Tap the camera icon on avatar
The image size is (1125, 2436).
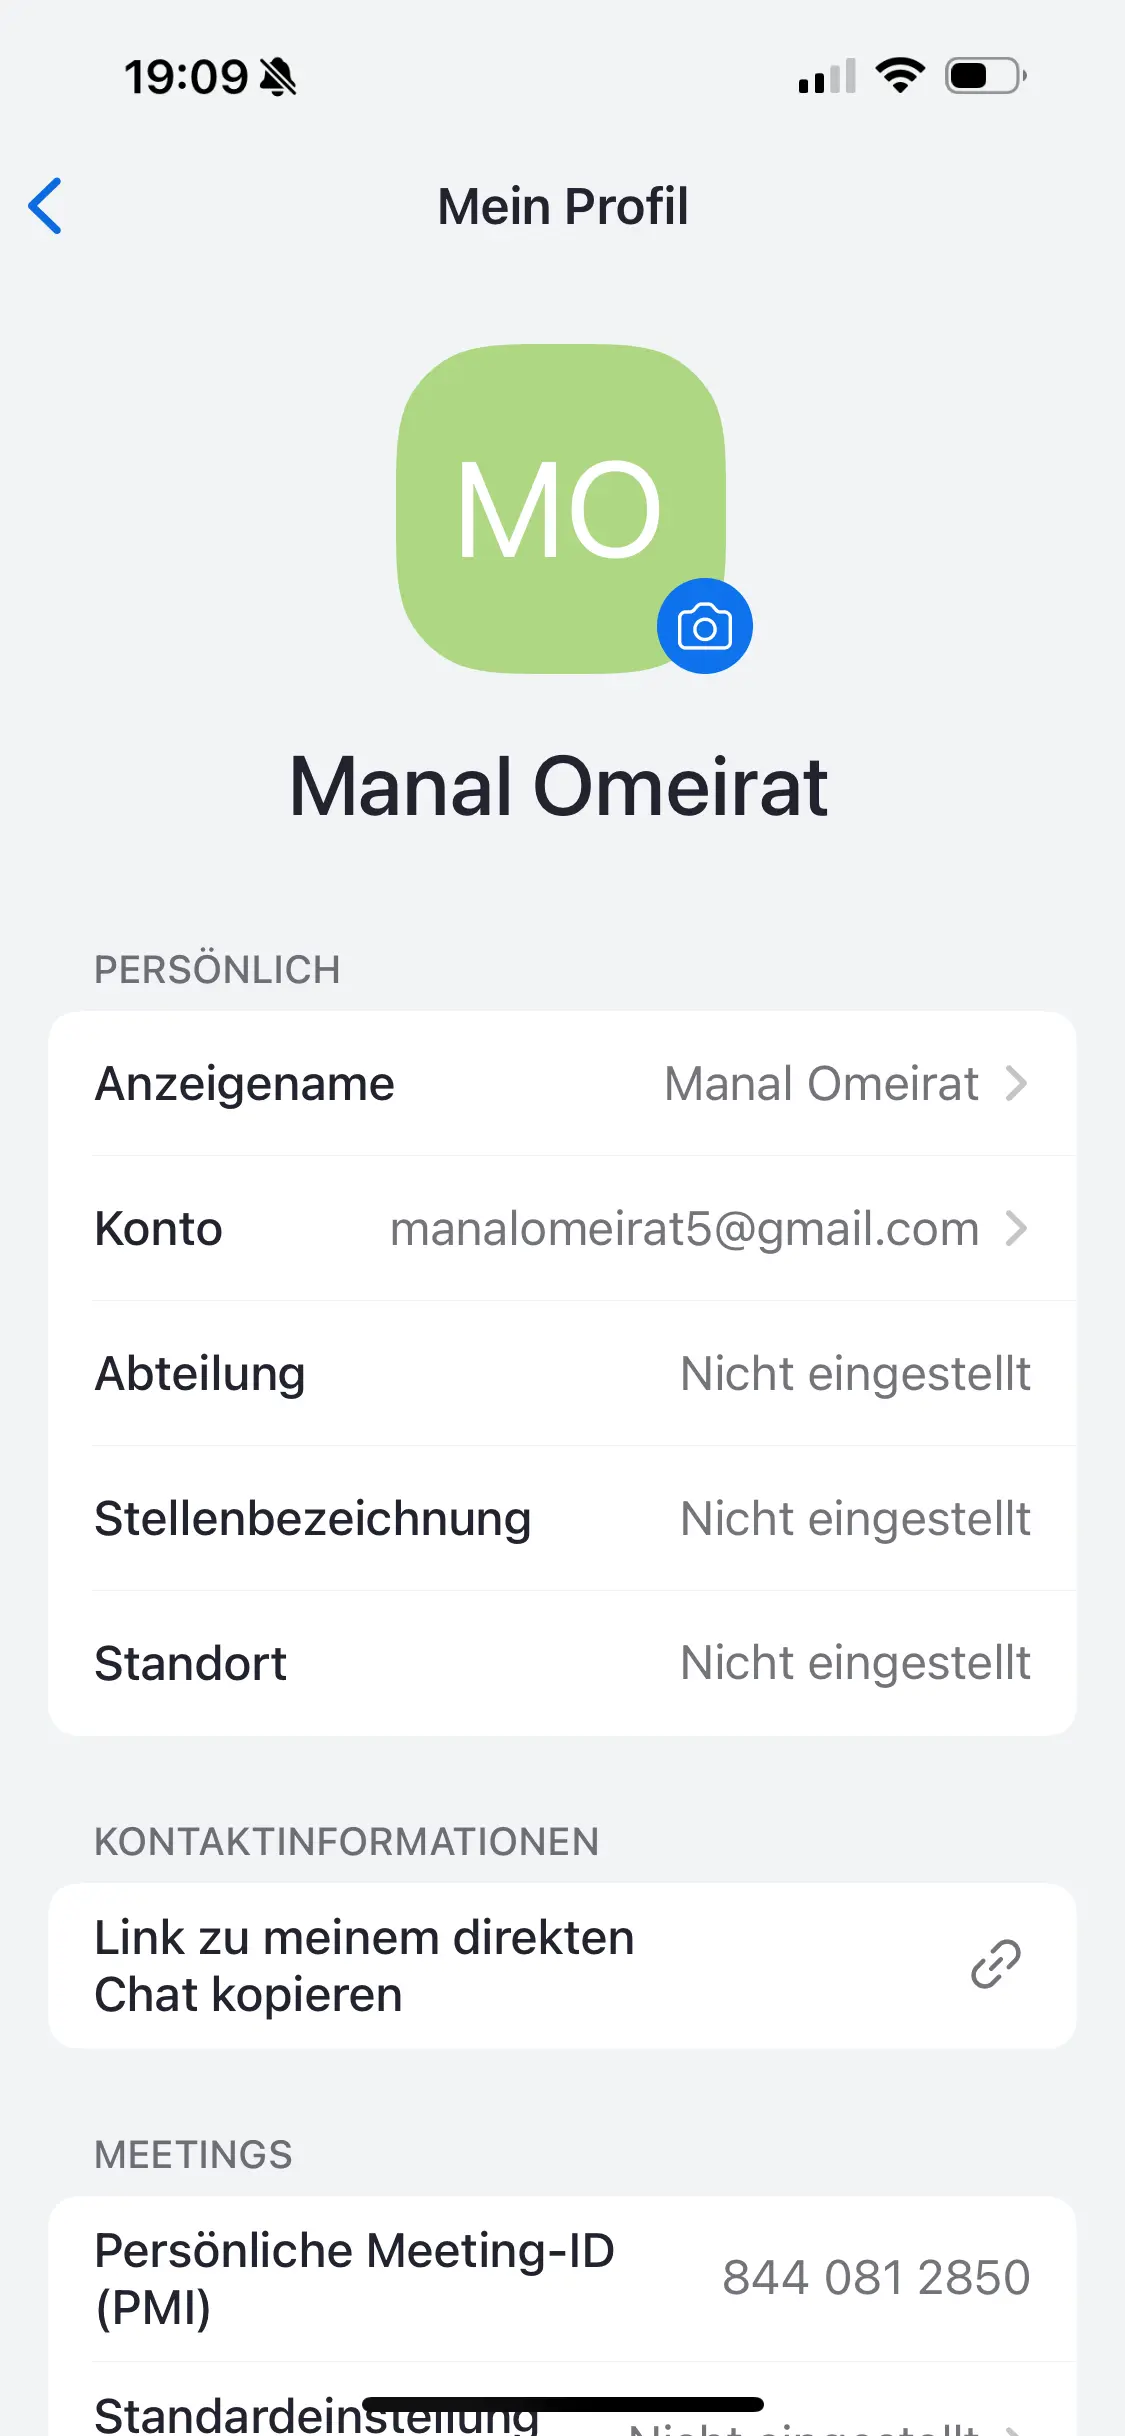click(704, 627)
